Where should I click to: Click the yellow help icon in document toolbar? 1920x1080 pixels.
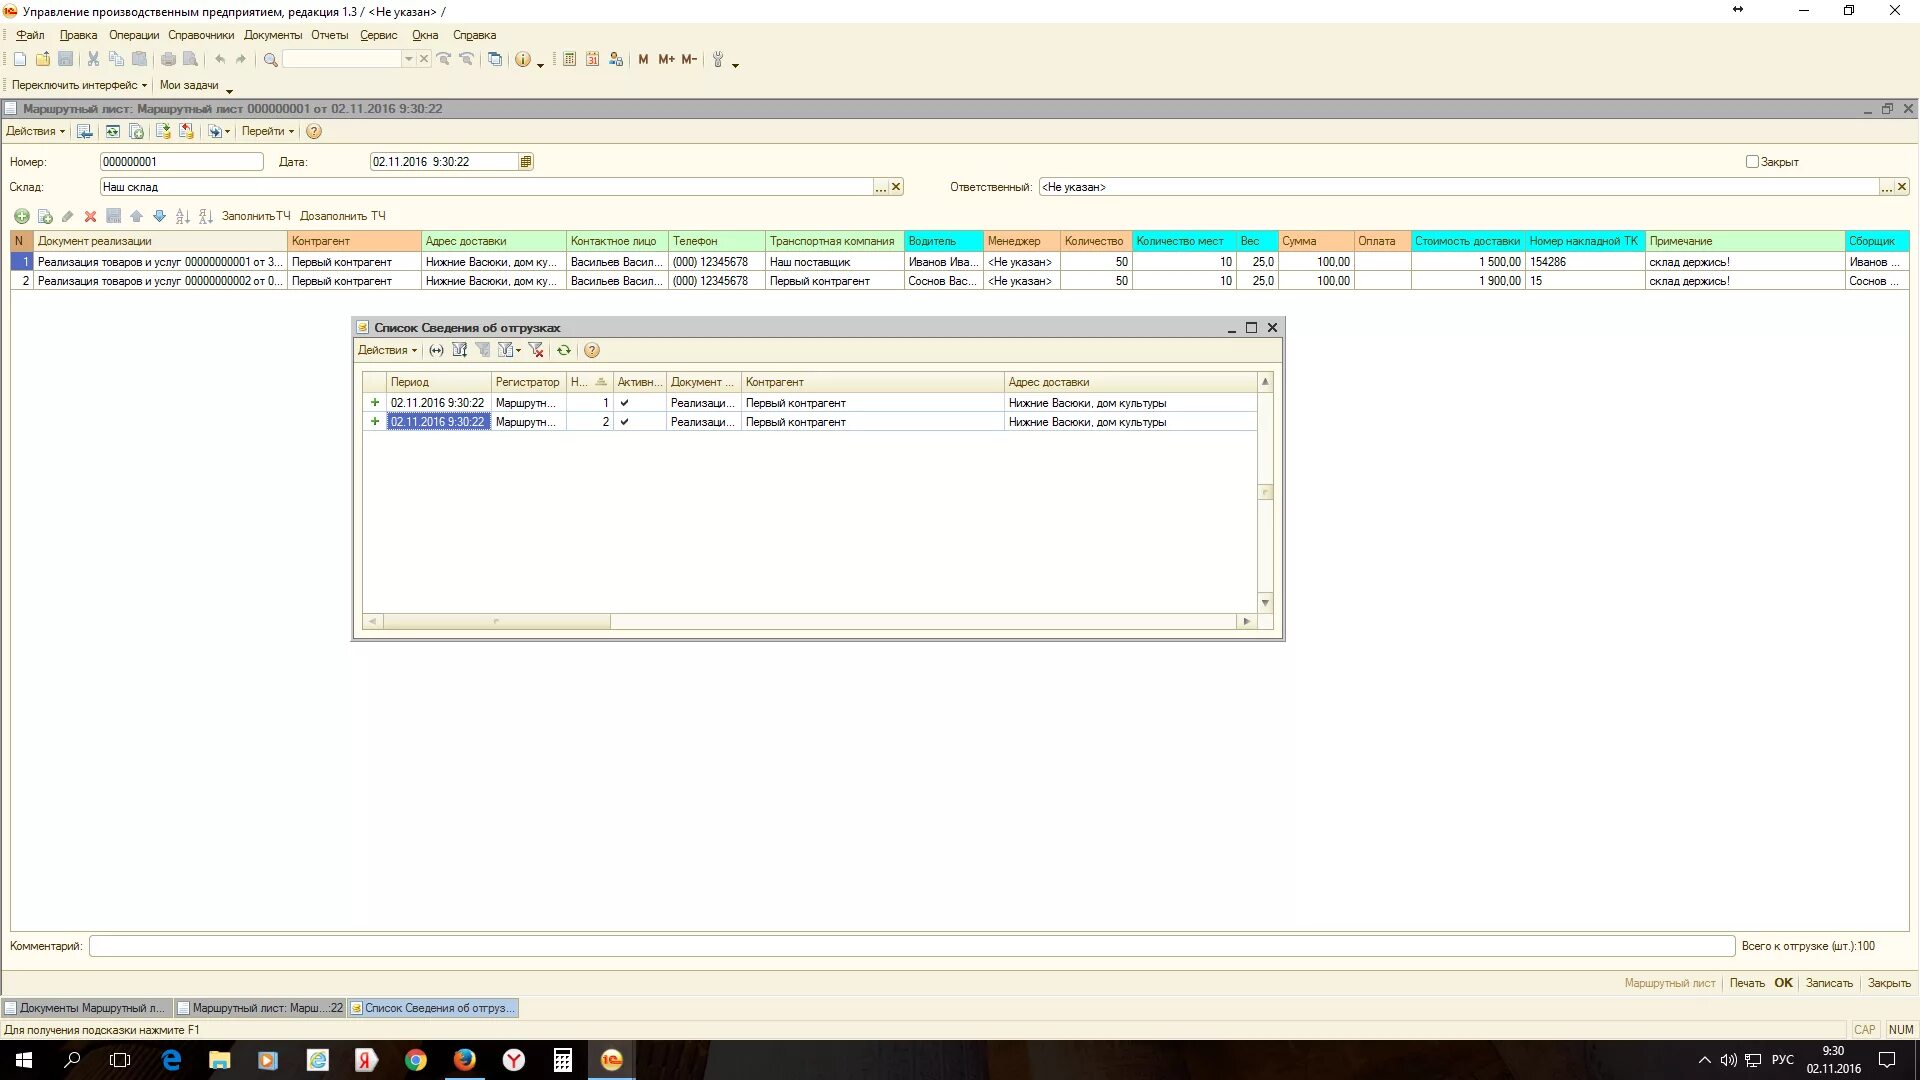(314, 131)
